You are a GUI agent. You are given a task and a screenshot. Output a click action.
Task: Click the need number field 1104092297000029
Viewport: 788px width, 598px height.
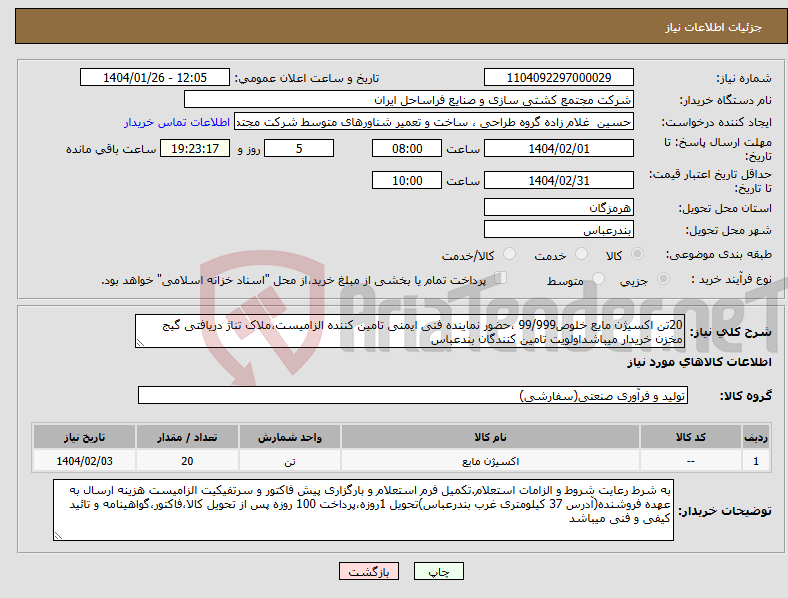[x=559, y=77]
